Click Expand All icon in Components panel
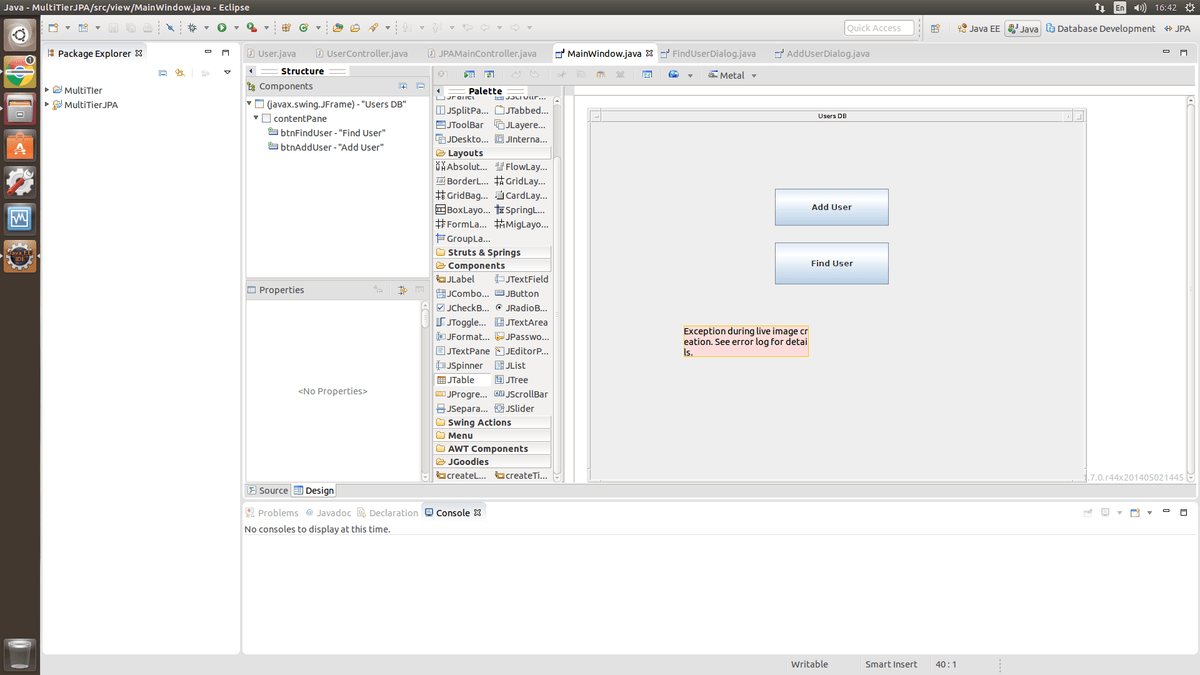1200x675 pixels. coord(404,86)
